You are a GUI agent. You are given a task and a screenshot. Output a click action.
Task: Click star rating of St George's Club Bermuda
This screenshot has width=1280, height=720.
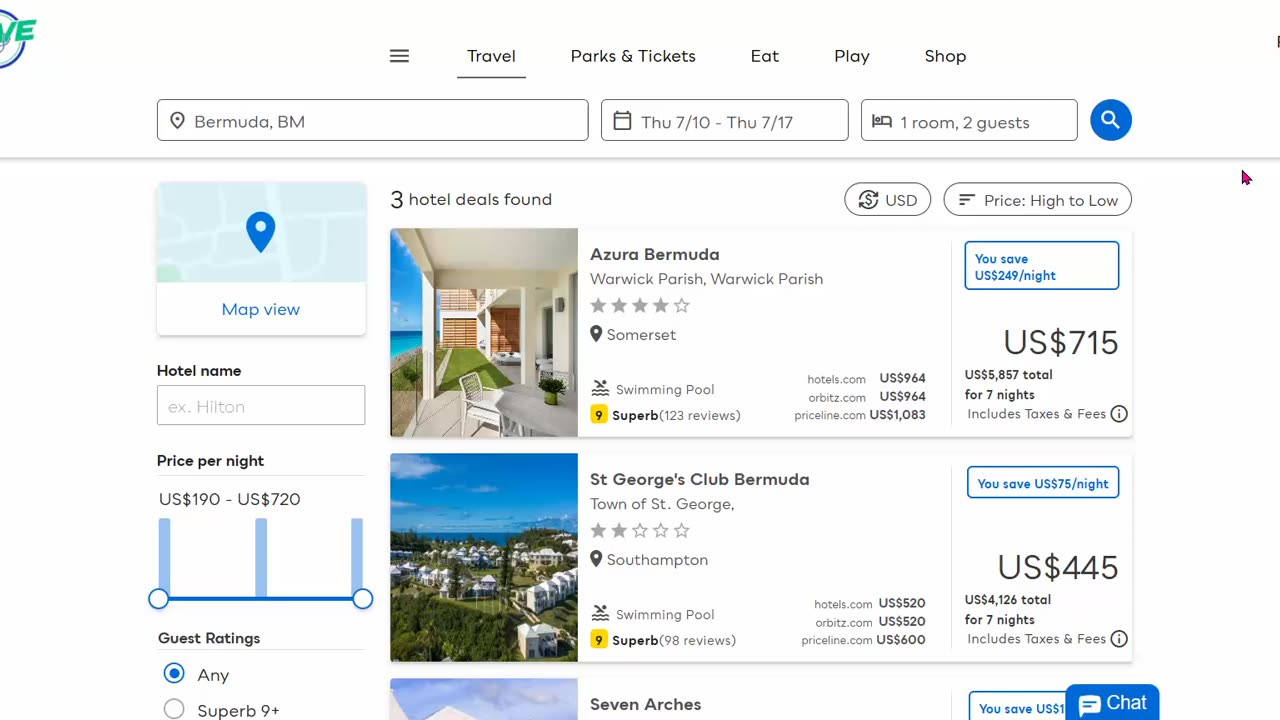pos(640,531)
